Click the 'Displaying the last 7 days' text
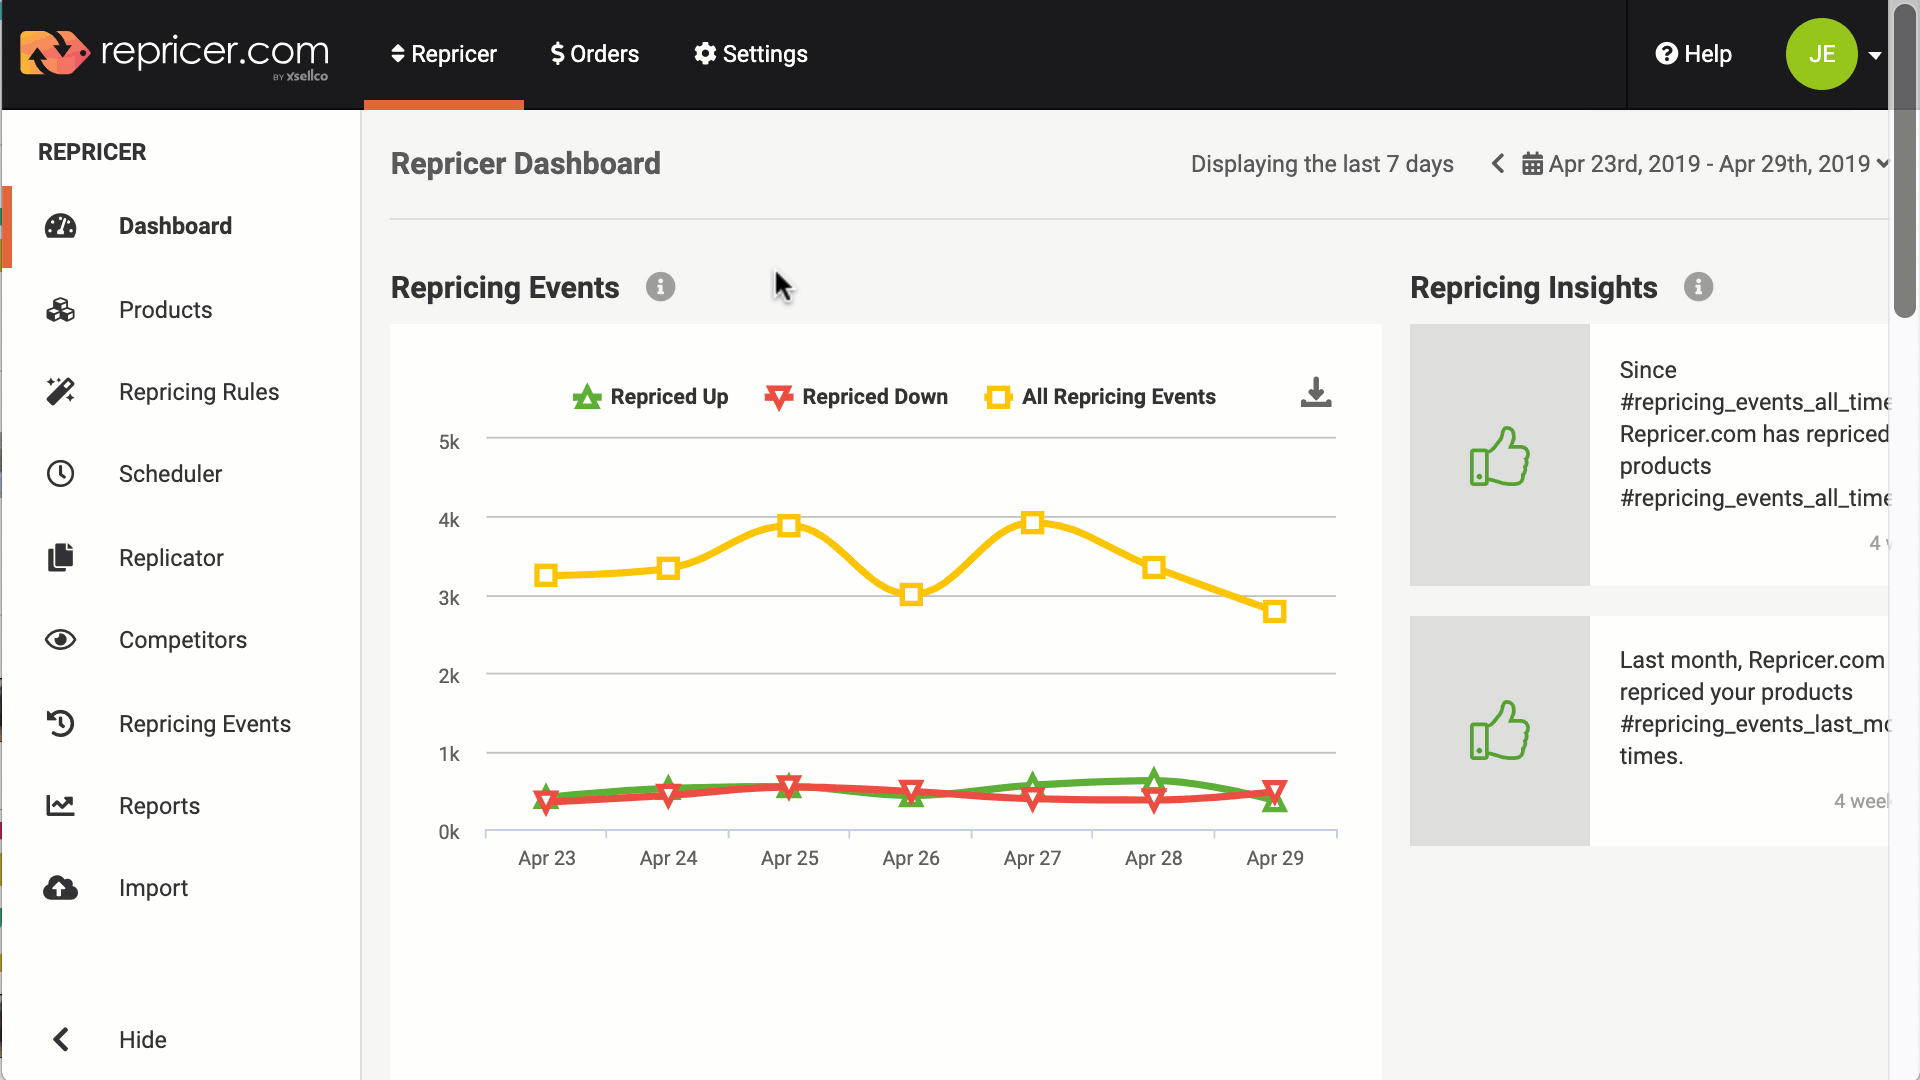The width and height of the screenshot is (1920, 1080). pyautogui.click(x=1322, y=164)
